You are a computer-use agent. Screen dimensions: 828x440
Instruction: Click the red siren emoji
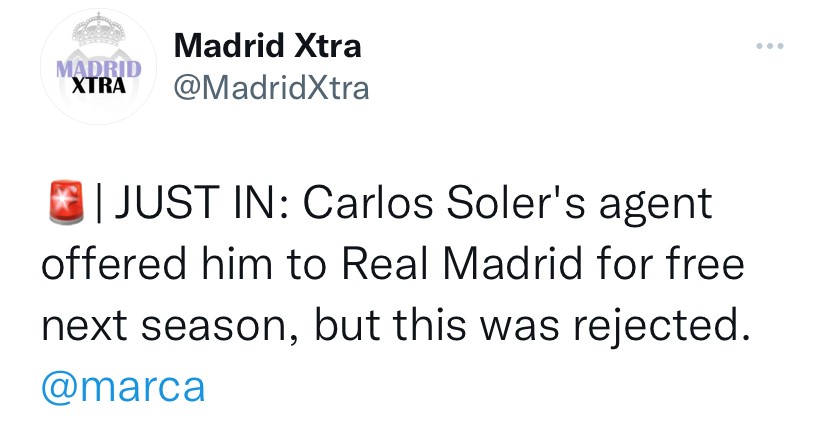click(65, 205)
